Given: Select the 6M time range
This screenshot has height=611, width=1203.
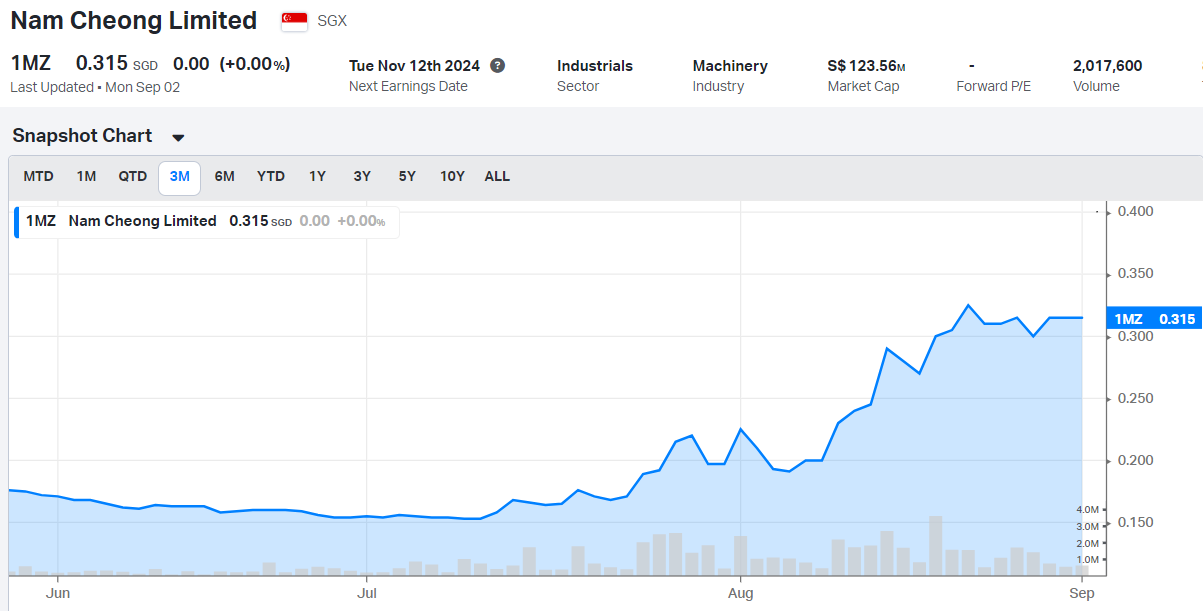Looking at the screenshot, I should [x=225, y=177].
